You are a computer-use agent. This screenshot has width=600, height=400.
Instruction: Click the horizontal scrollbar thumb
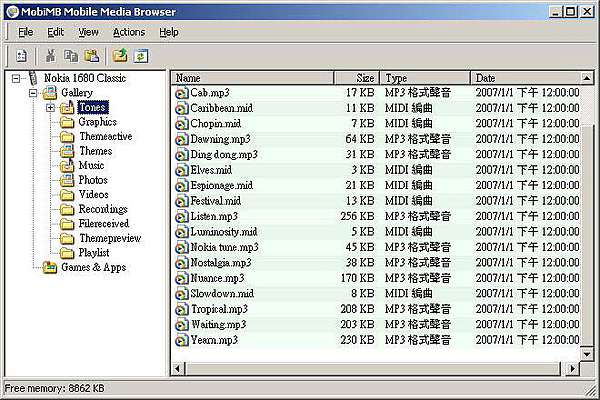click(x=372, y=369)
